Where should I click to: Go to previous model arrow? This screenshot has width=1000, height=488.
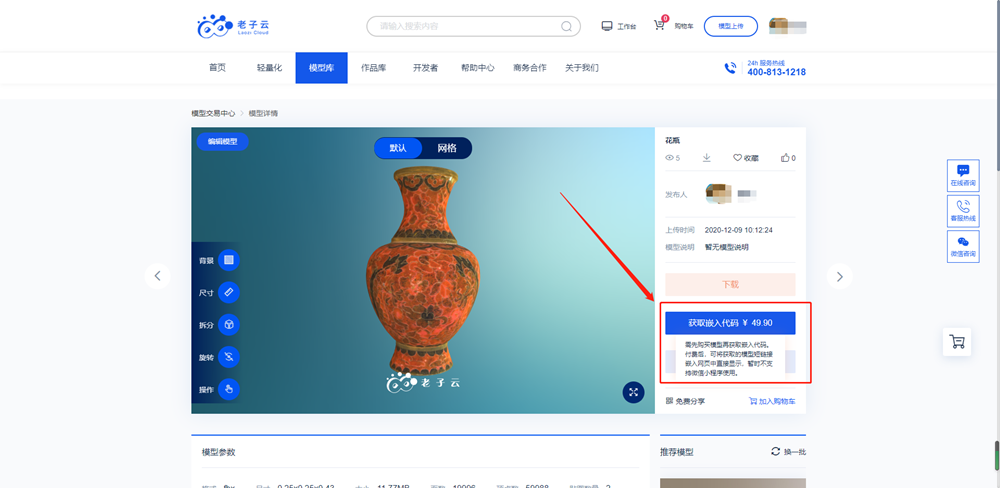pos(158,276)
